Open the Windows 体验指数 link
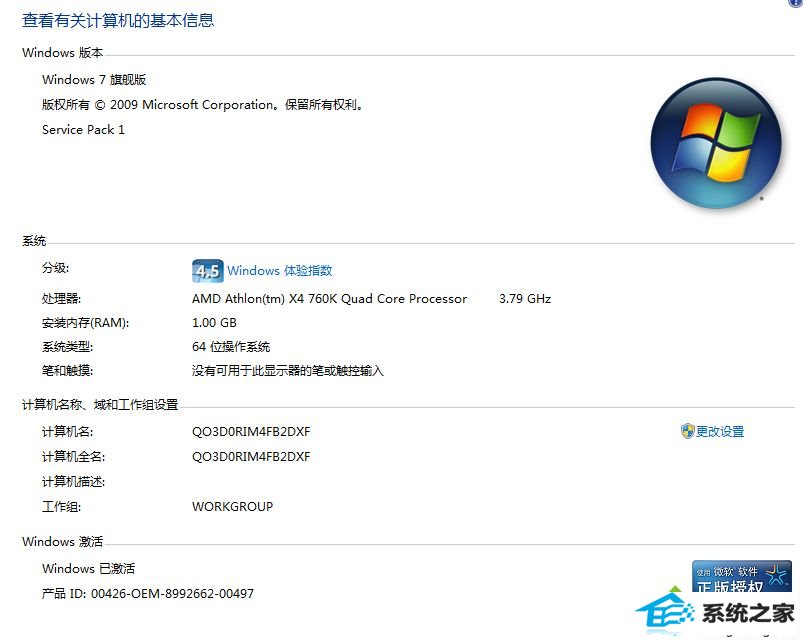 (280, 270)
